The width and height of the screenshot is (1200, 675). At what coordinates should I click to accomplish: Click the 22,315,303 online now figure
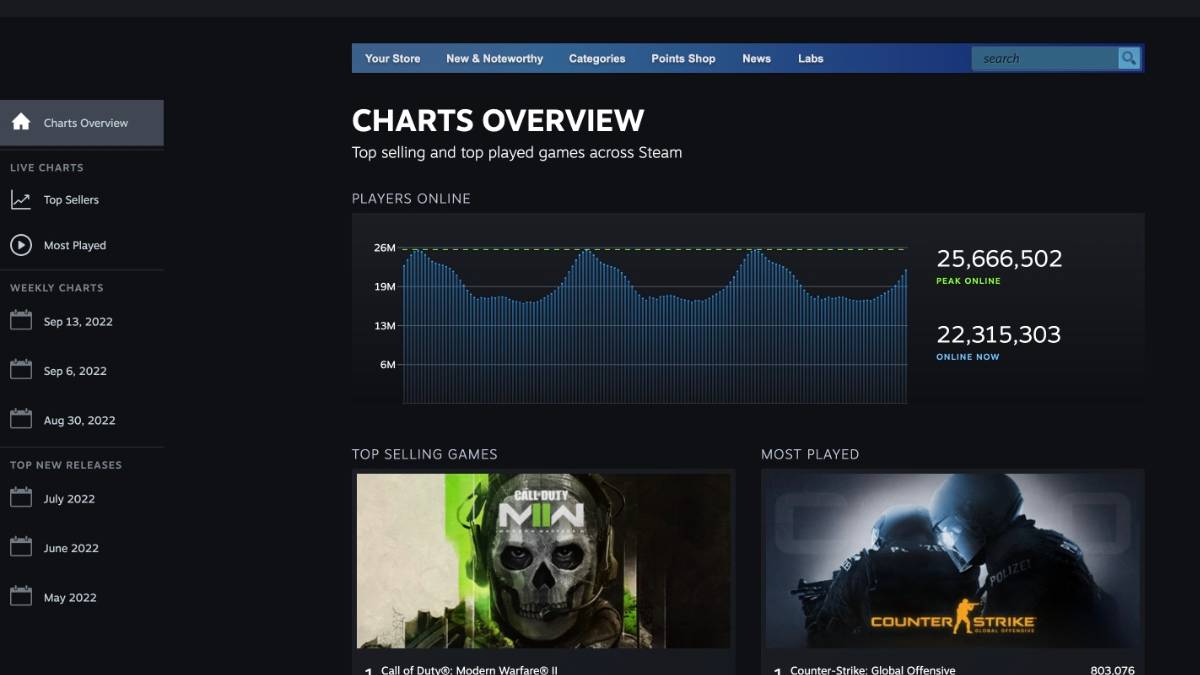[998, 335]
